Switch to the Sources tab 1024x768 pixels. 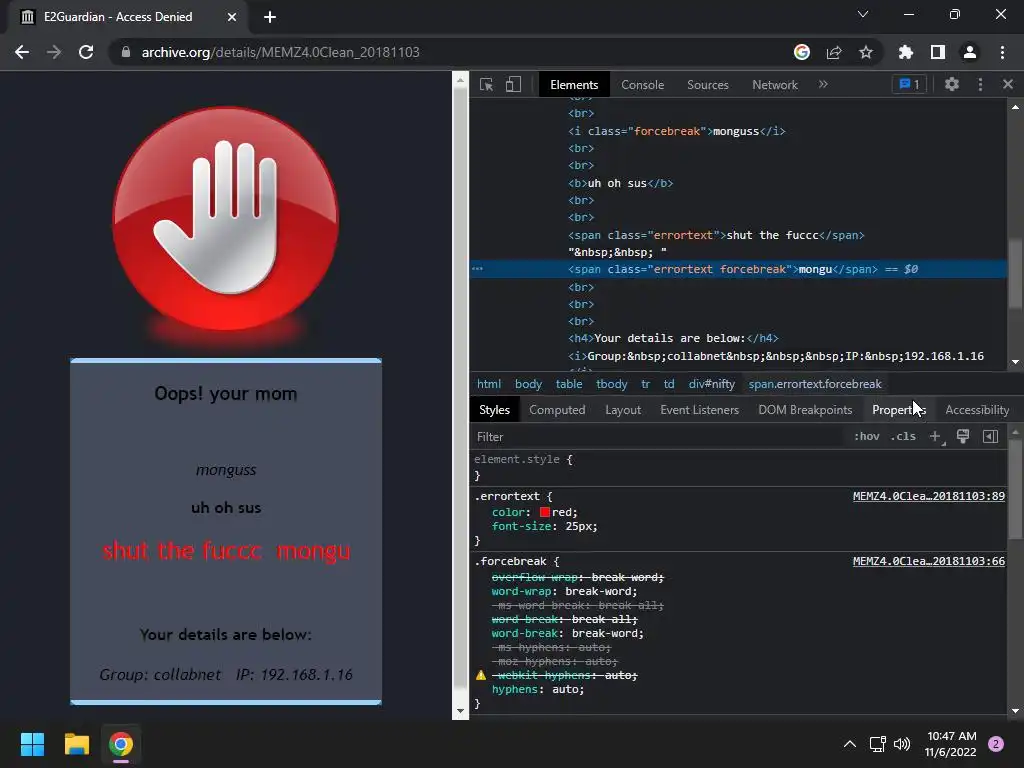coord(707,85)
